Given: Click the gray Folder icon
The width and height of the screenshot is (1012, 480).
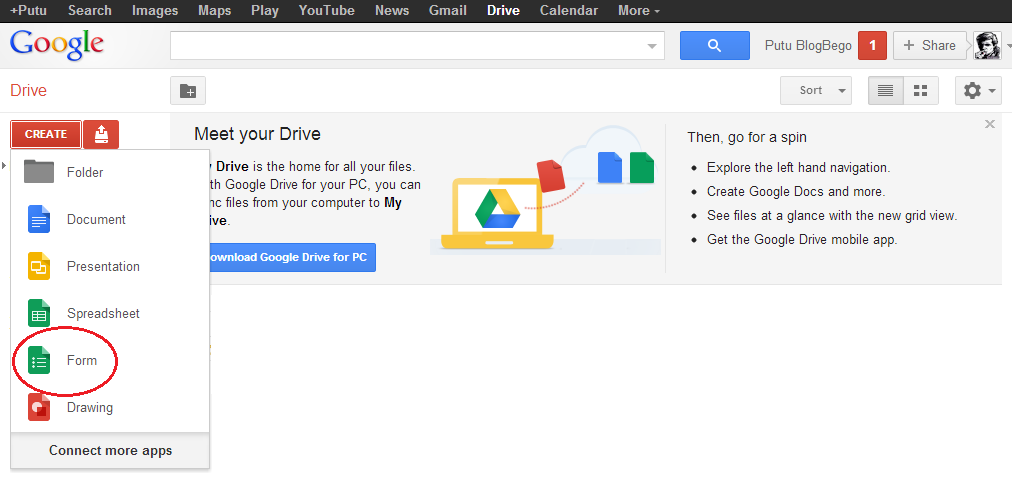Looking at the screenshot, I should pos(39,172).
